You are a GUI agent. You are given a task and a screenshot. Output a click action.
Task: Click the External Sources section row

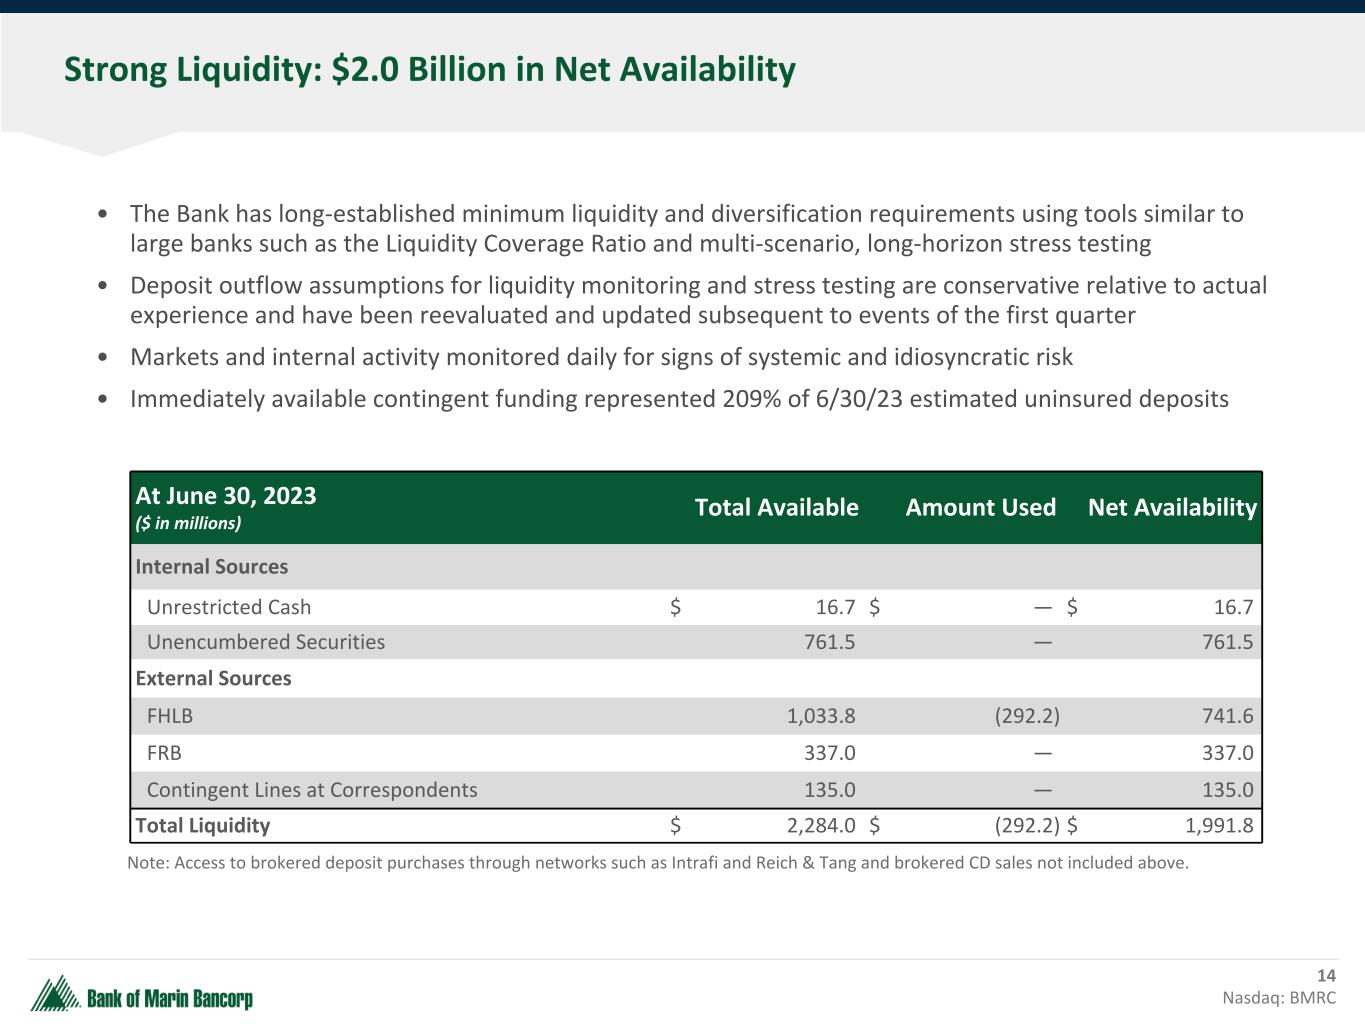tap(213, 678)
